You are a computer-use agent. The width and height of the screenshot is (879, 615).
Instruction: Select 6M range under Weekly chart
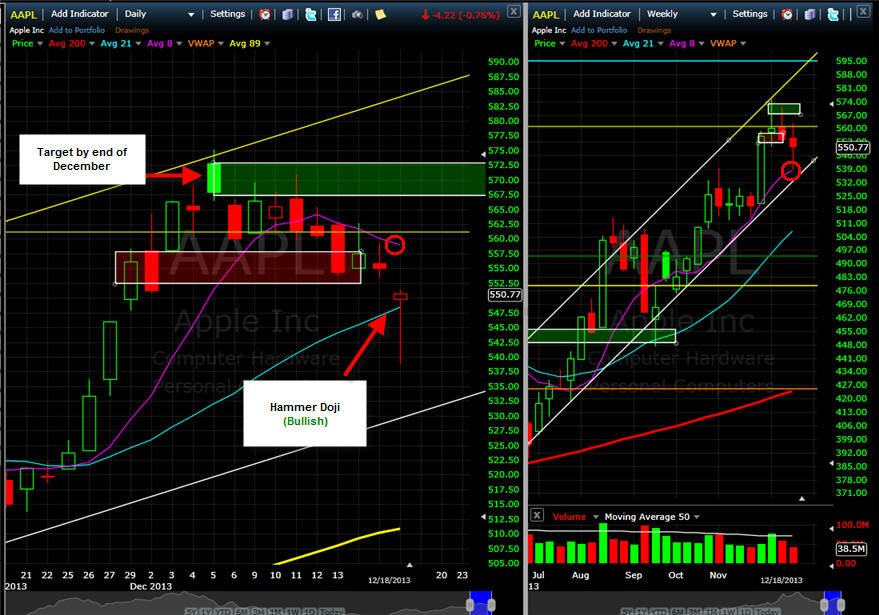(679, 611)
